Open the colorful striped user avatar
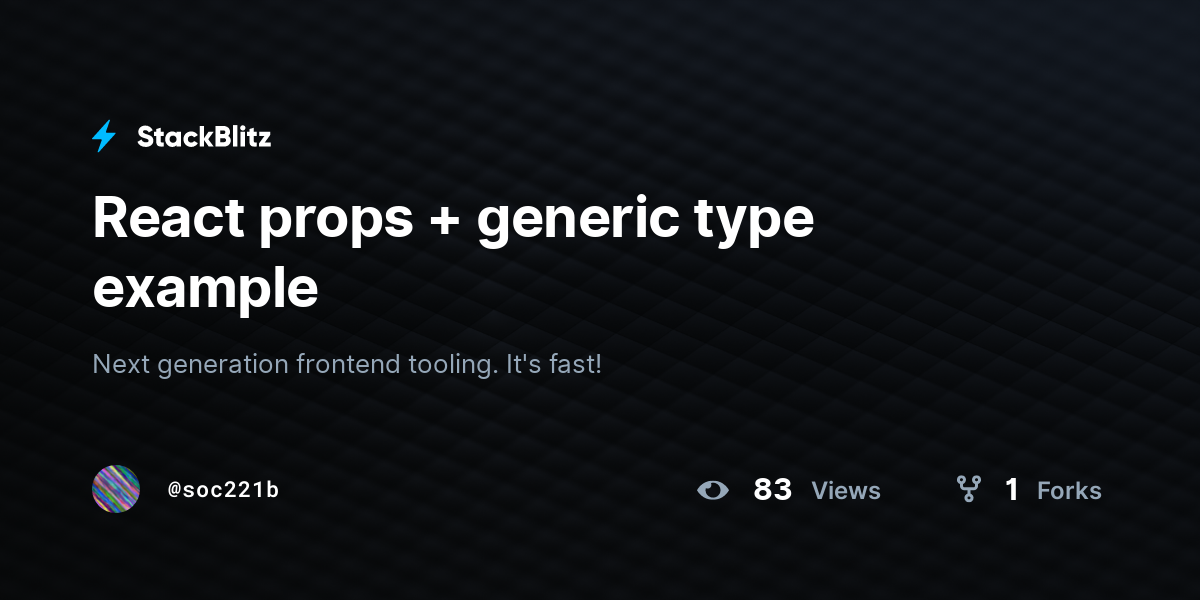 (116, 489)
